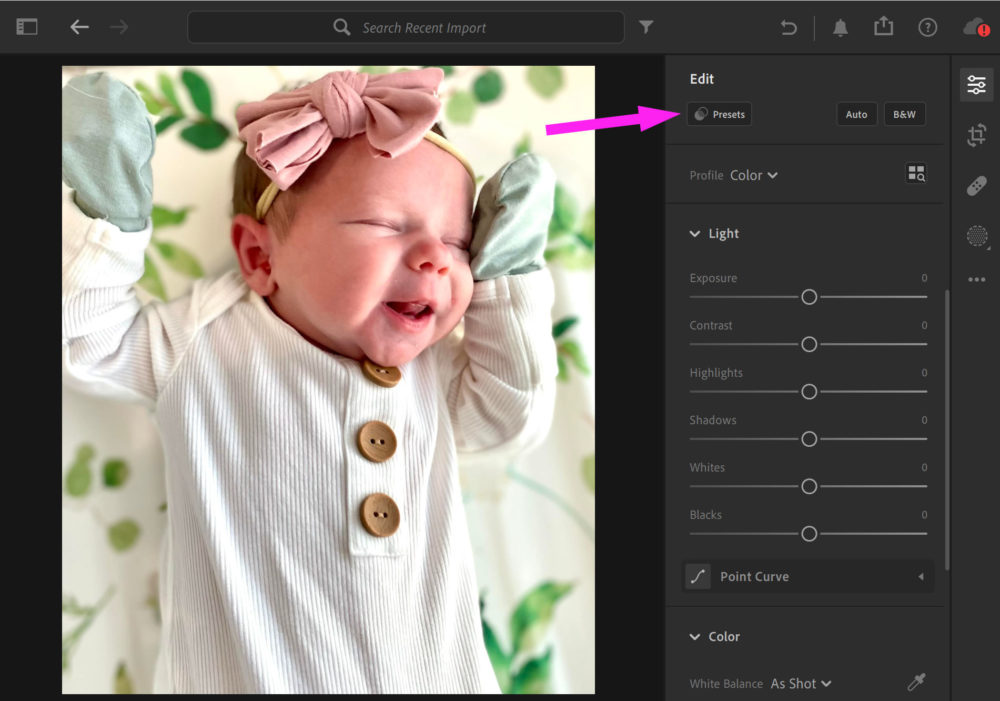
Task: Click the Whites slider handle
Action: pos(809,487)
